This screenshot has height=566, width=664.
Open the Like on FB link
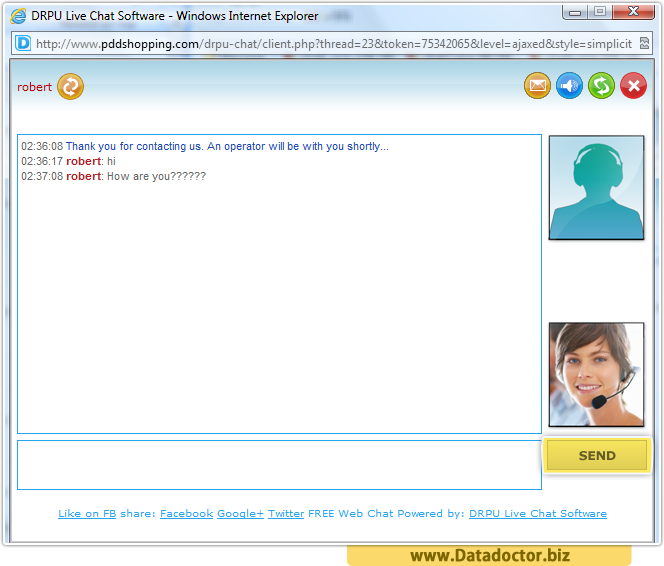87,514
